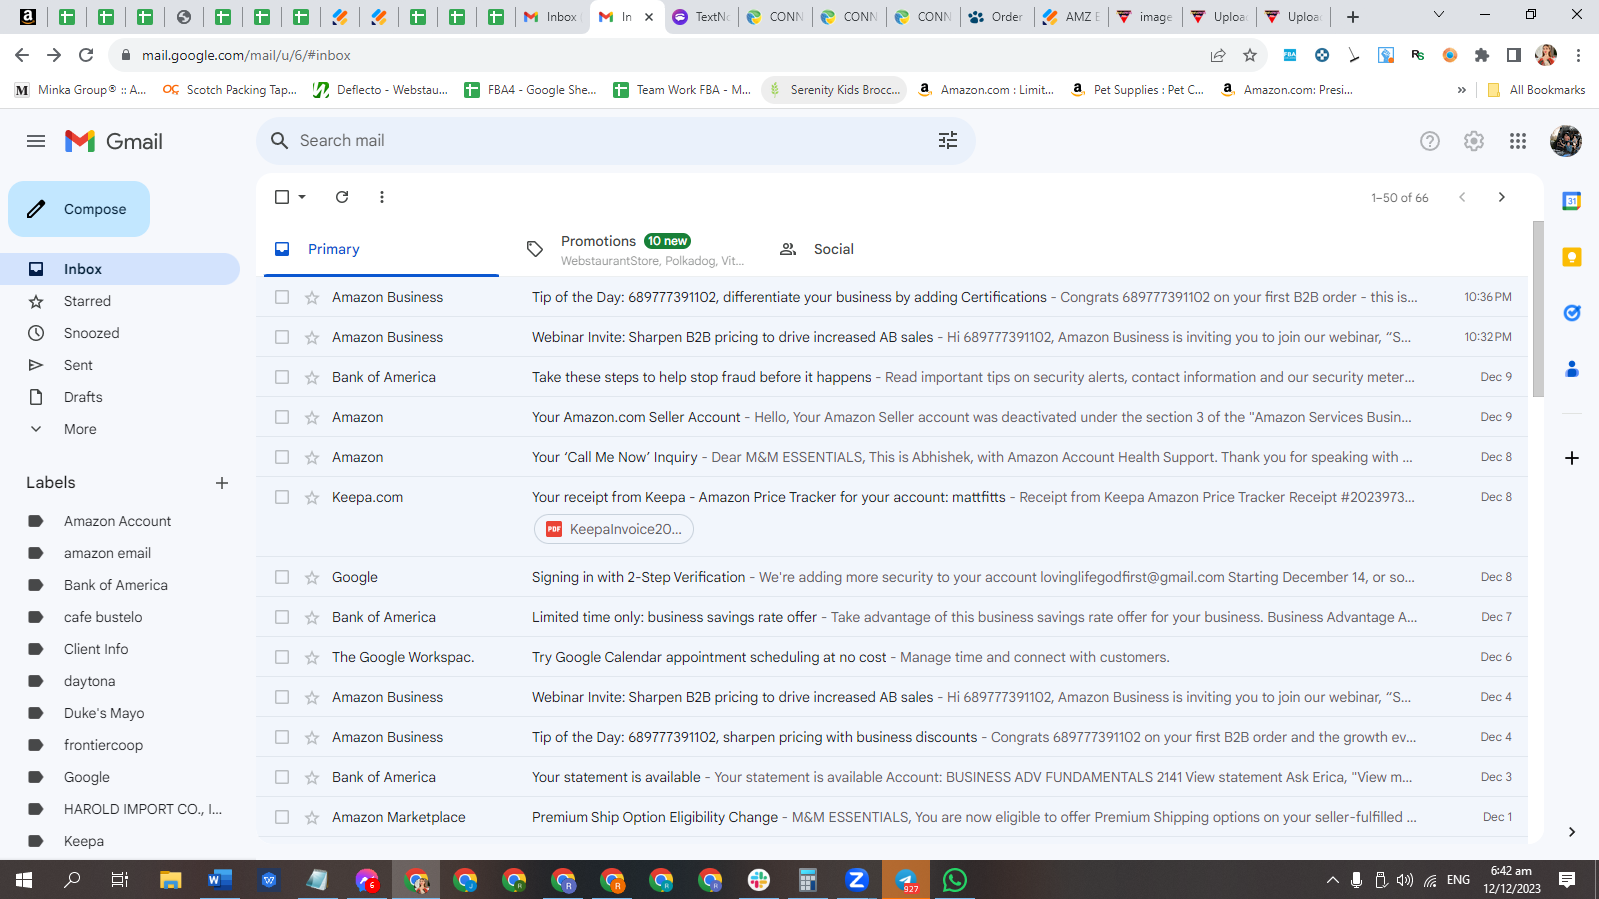Check the Amazon Seller Account deactivated email

pyautogui.click(x=282, y=417)
